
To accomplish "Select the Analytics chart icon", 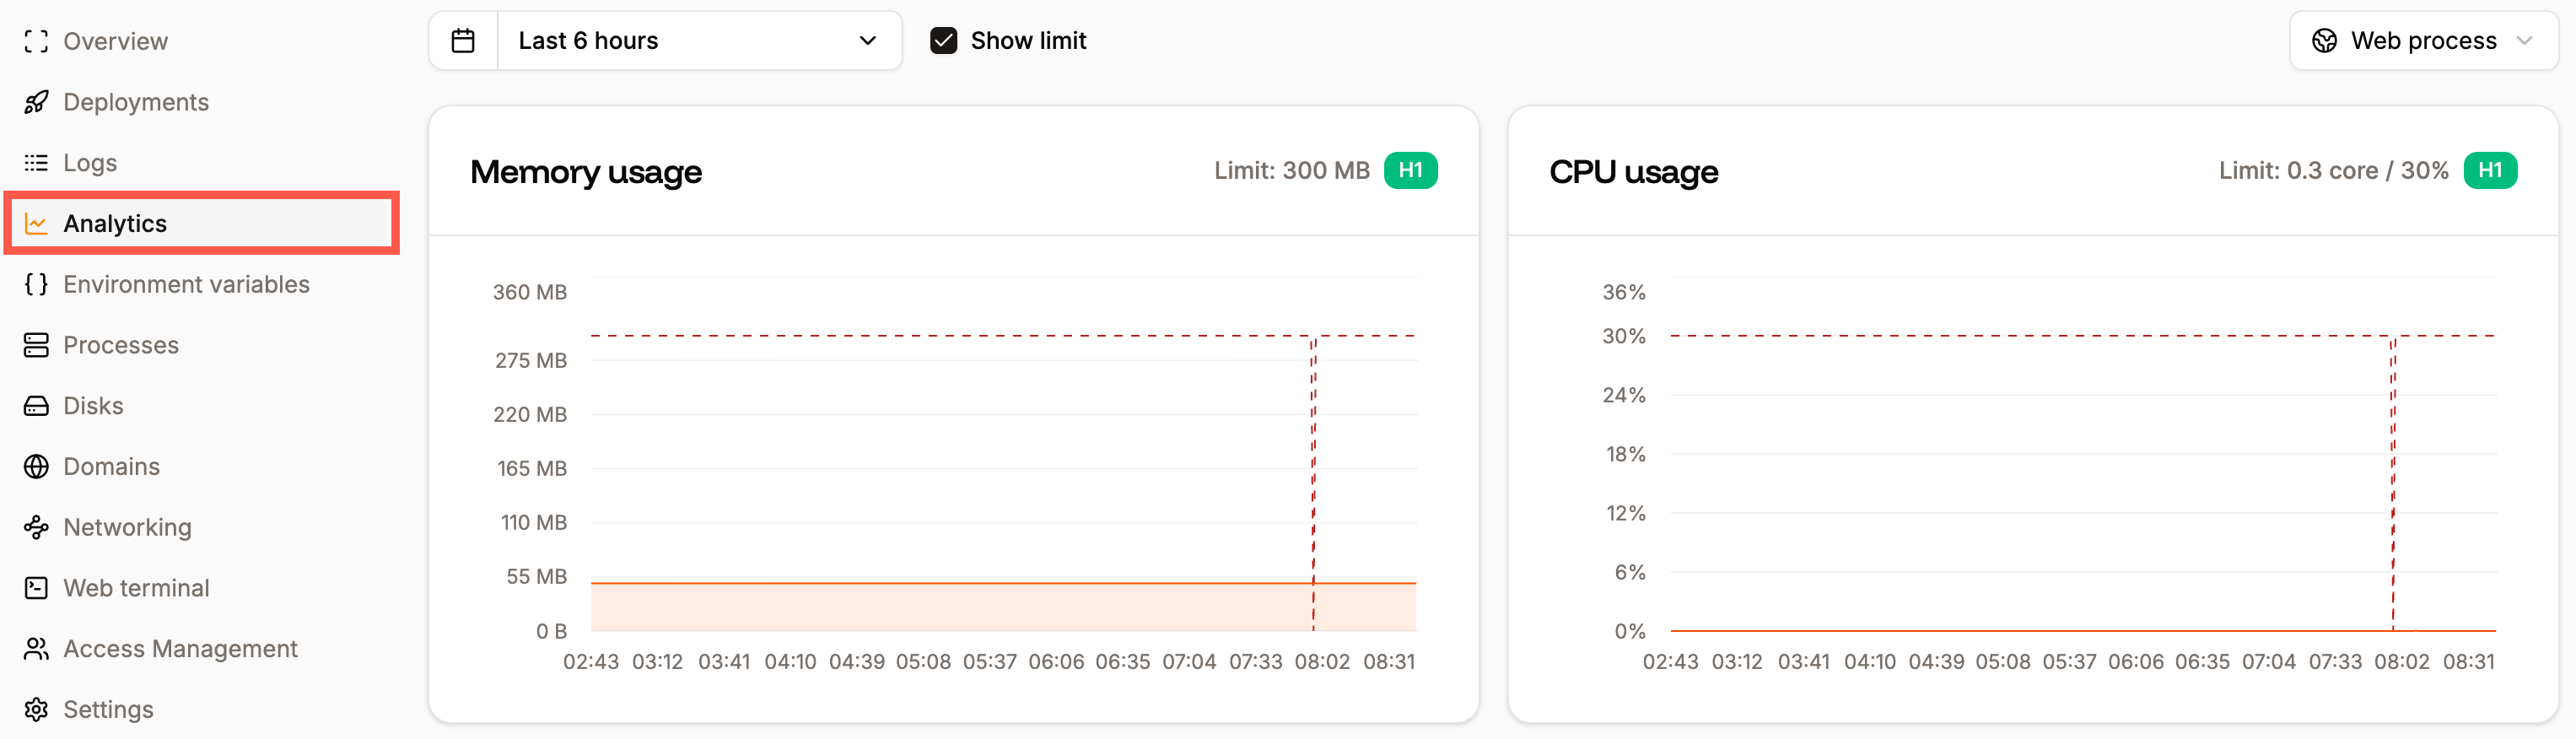I will [36, 223].
